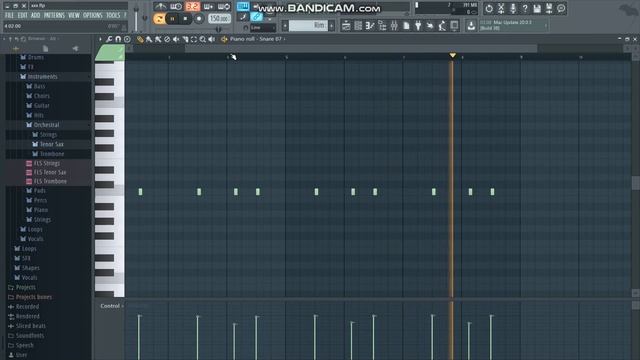Image resolution: width=640 pixels, height=360 pixels.
Task: Click the target channel icon before Piano roll title
Action: pyautogui.click(x=224, y=39)
